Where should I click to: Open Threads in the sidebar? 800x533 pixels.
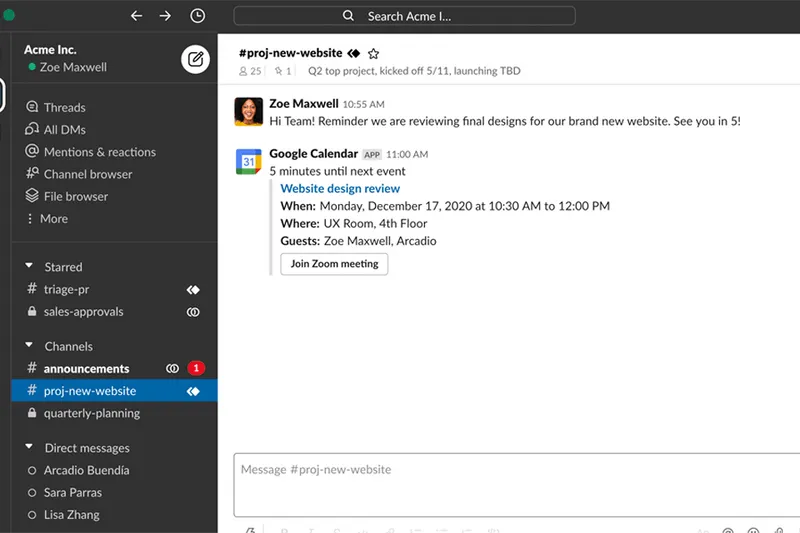pyautogui.click(x=64, y=107)
